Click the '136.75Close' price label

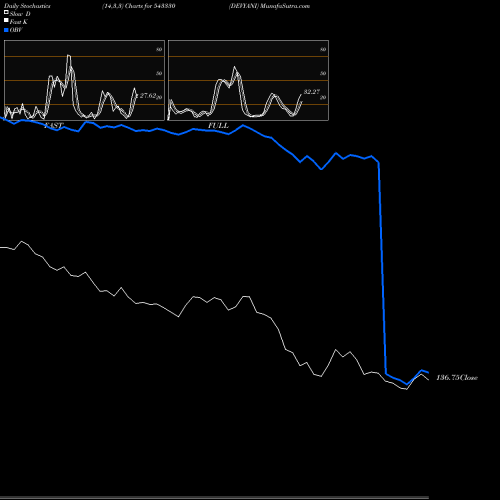457,378
